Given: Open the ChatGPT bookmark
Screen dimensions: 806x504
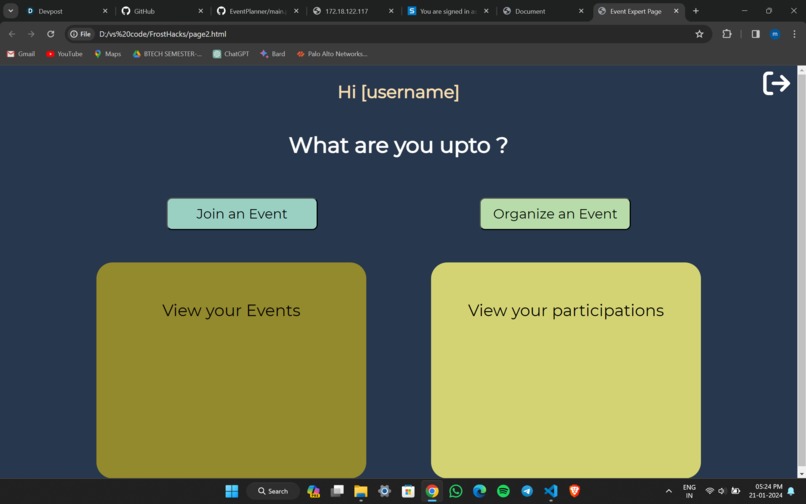Looking at the screenshot, I should (x=231, y=53).
